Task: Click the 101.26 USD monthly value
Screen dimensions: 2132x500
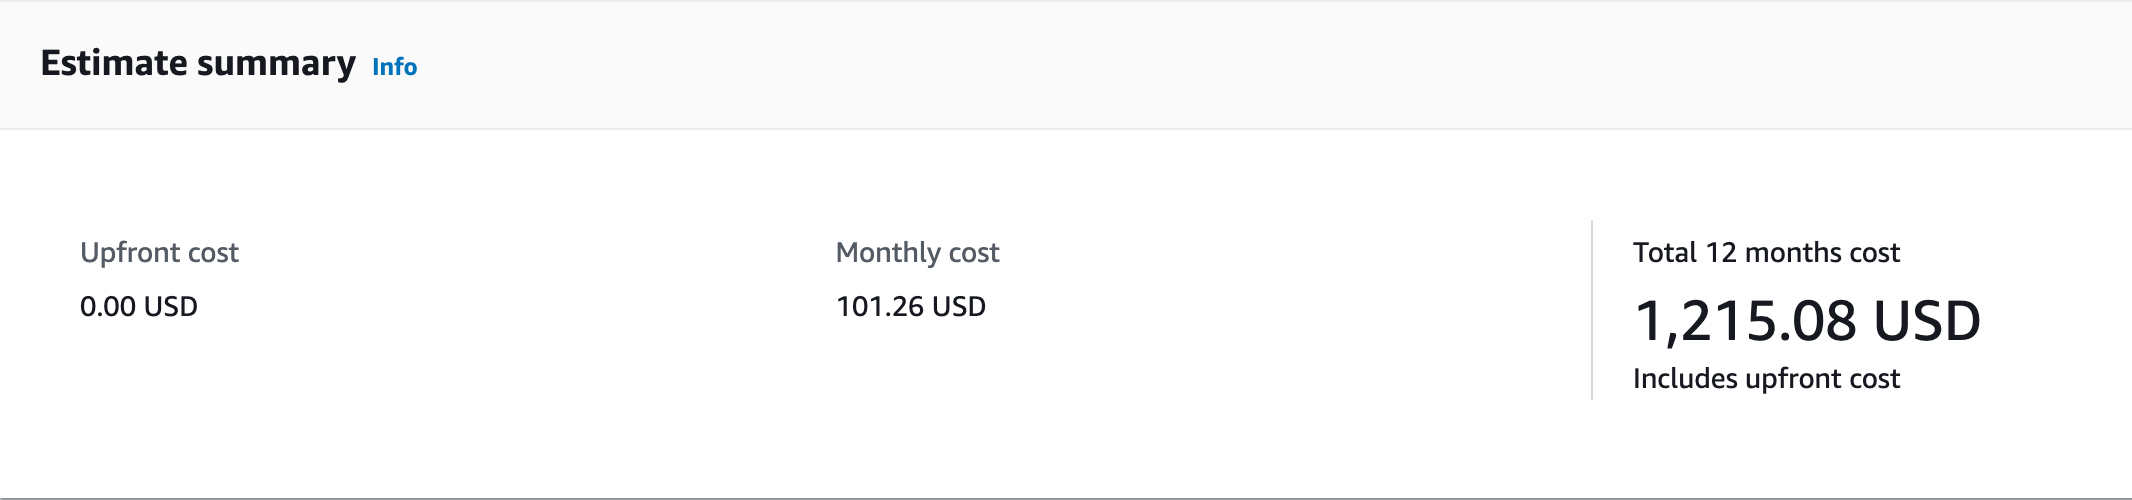Action: 911,306
